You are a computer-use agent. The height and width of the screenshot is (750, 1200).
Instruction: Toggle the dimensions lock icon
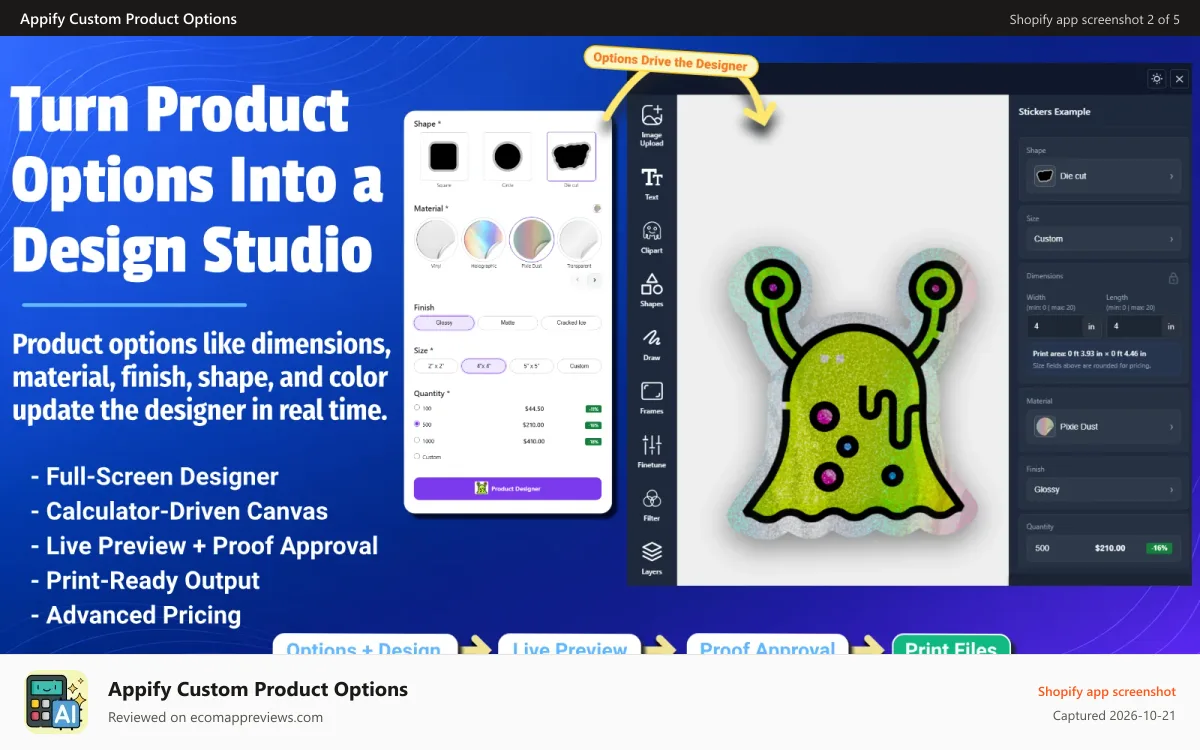pos(1174,278)
